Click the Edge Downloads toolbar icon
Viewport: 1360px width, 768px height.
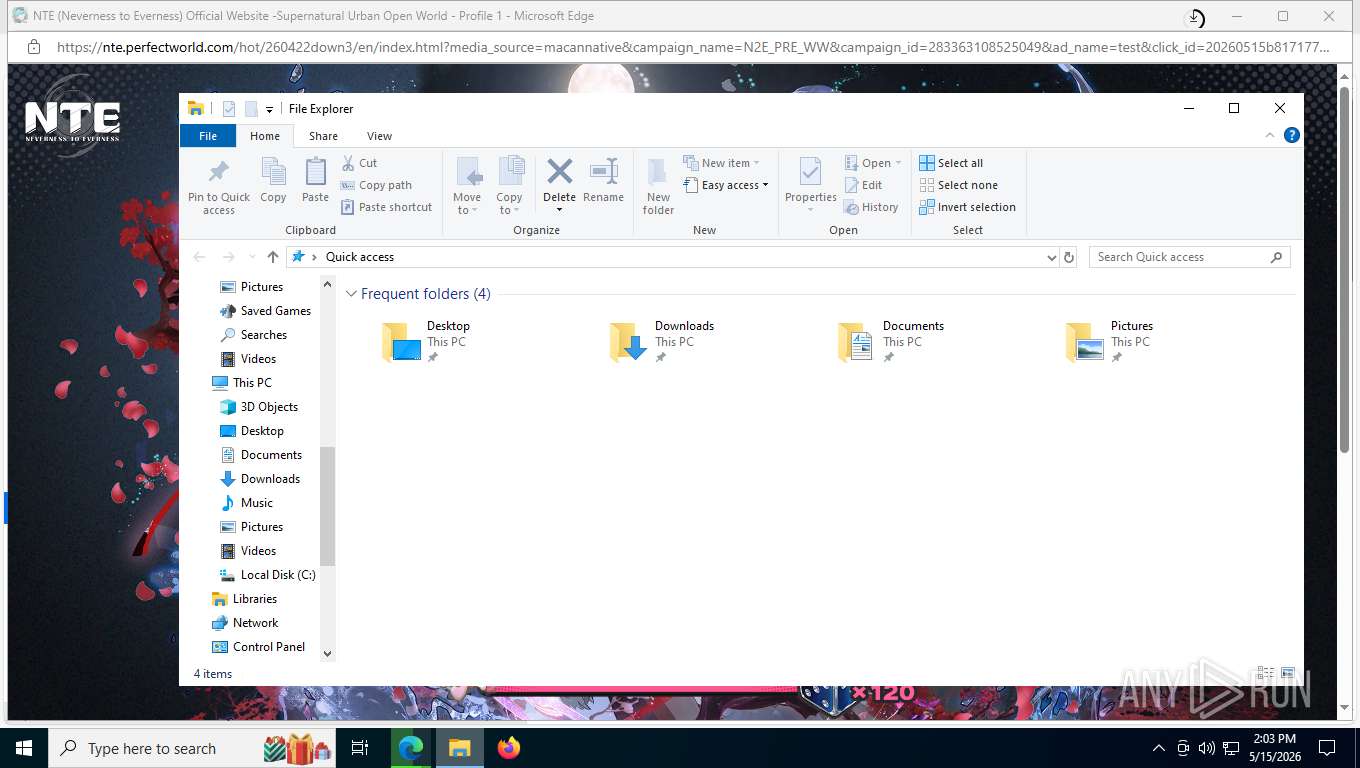click(1195, 17)
